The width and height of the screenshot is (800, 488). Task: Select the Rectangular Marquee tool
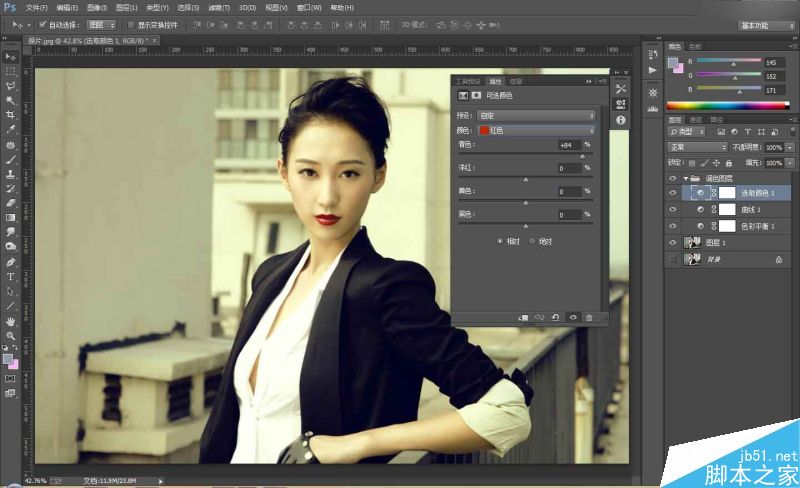click(x=10, y=71)
